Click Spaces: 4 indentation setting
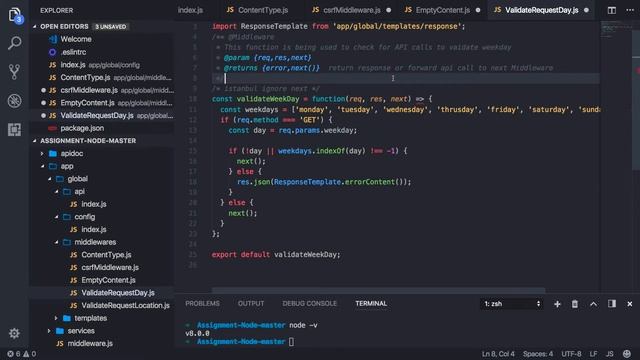Viewport: 640px width, 360px height. (538, 354)
